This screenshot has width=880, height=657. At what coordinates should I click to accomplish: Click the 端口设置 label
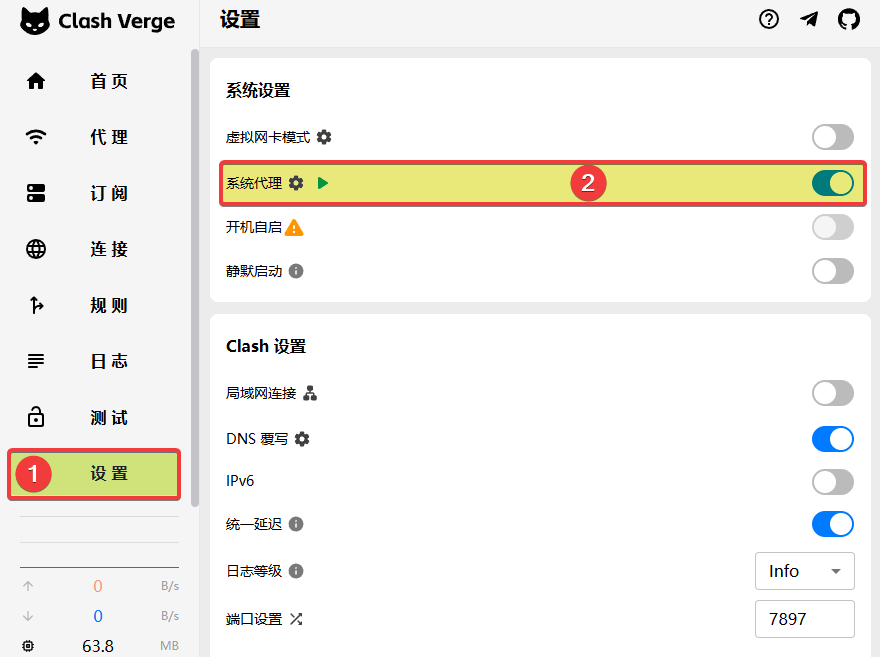(254, 619)
